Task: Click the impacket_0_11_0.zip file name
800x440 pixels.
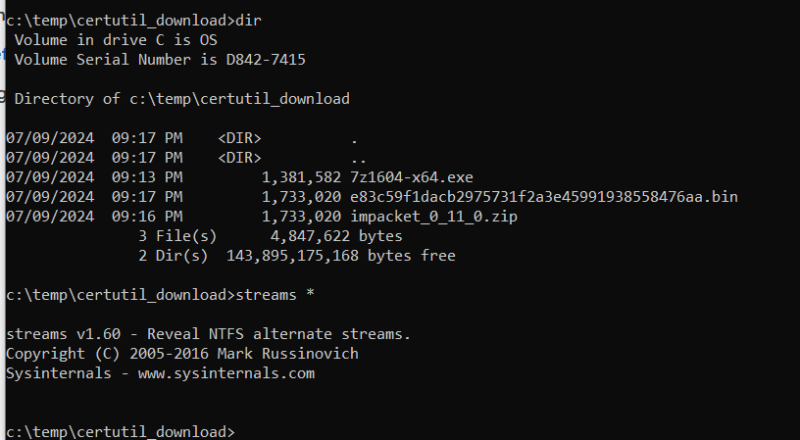Action: [434, 216]
